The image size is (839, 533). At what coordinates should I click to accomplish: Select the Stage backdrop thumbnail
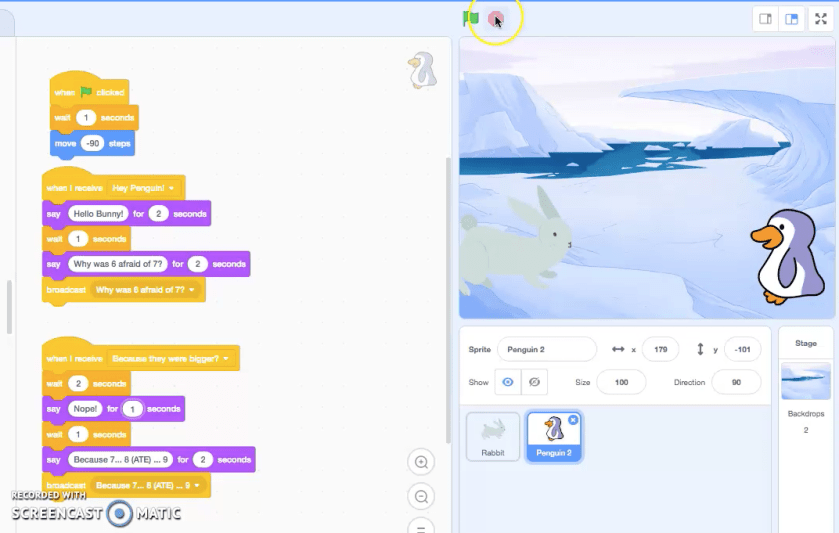click(x=805, y=381)
